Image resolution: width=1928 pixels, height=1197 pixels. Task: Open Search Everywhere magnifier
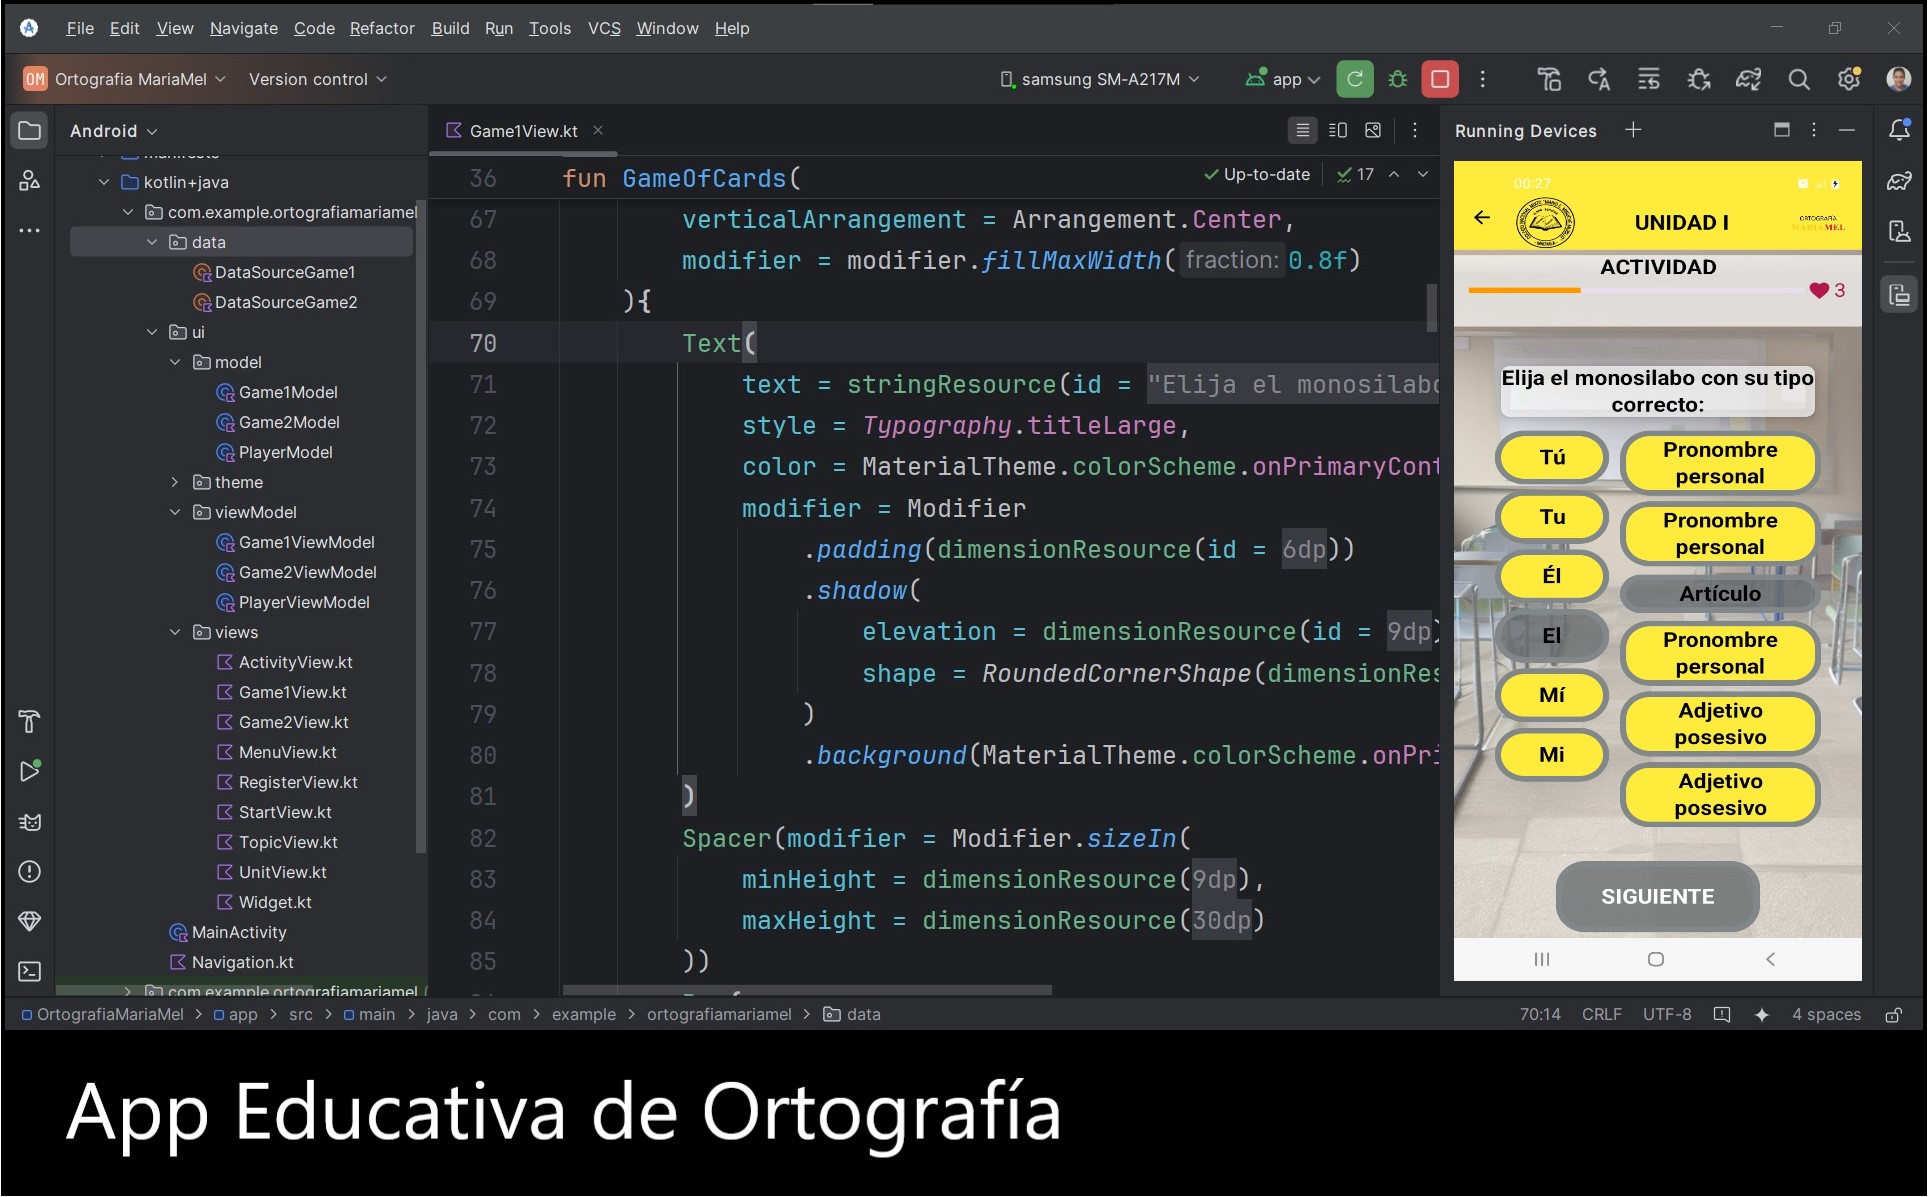pyautogui.click(x=1798, y=79)
